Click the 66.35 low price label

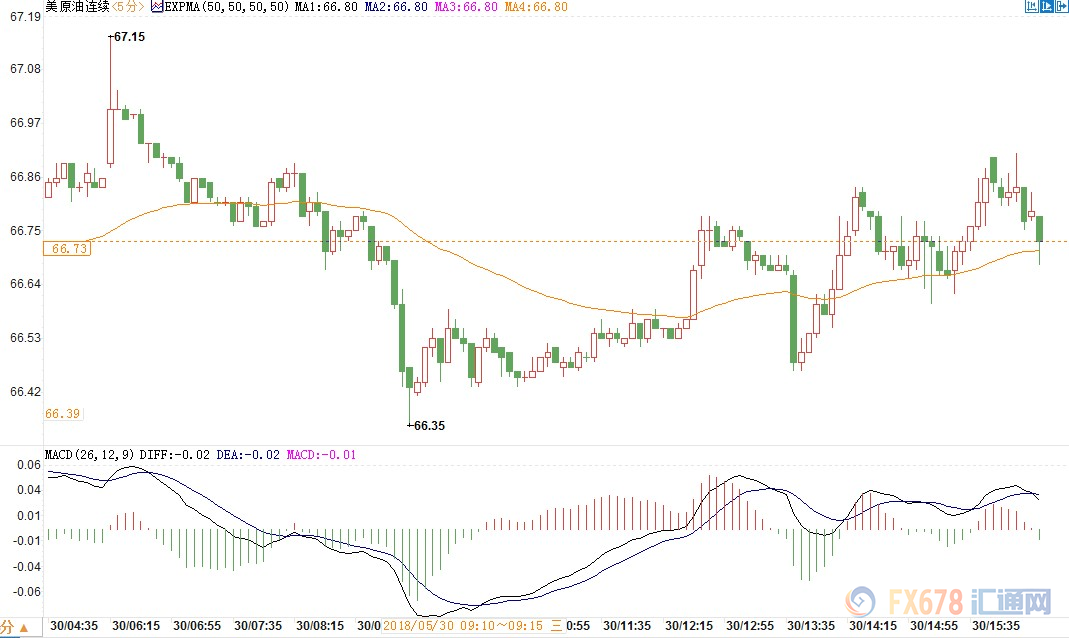click(x=430, y=426)
